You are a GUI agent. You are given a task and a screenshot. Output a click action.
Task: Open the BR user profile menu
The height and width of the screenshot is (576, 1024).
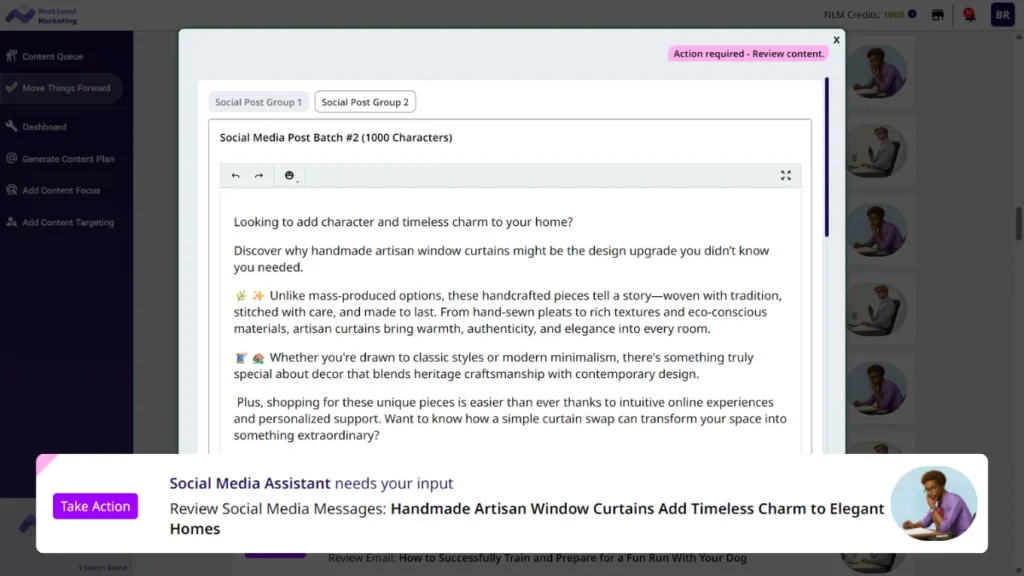(x=1001, y=15)
